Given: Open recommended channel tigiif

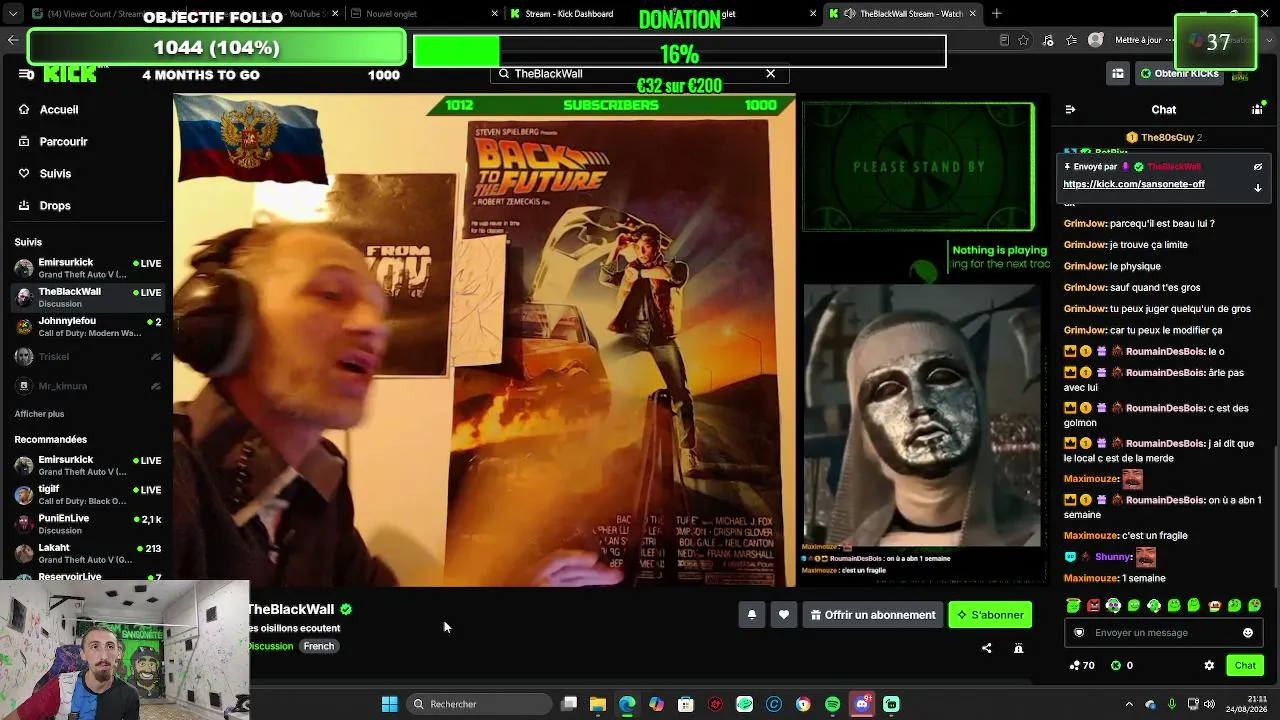Looking at the screenshot, I should coord(88,495).
